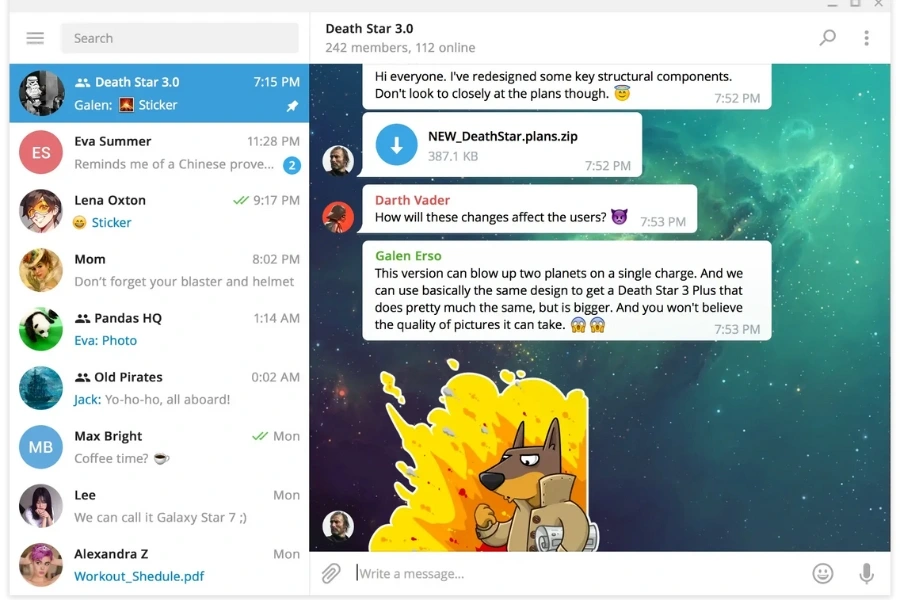Click the Darth Vader sender name
This screenshot has height=600, width=900.
click(412, 200)
